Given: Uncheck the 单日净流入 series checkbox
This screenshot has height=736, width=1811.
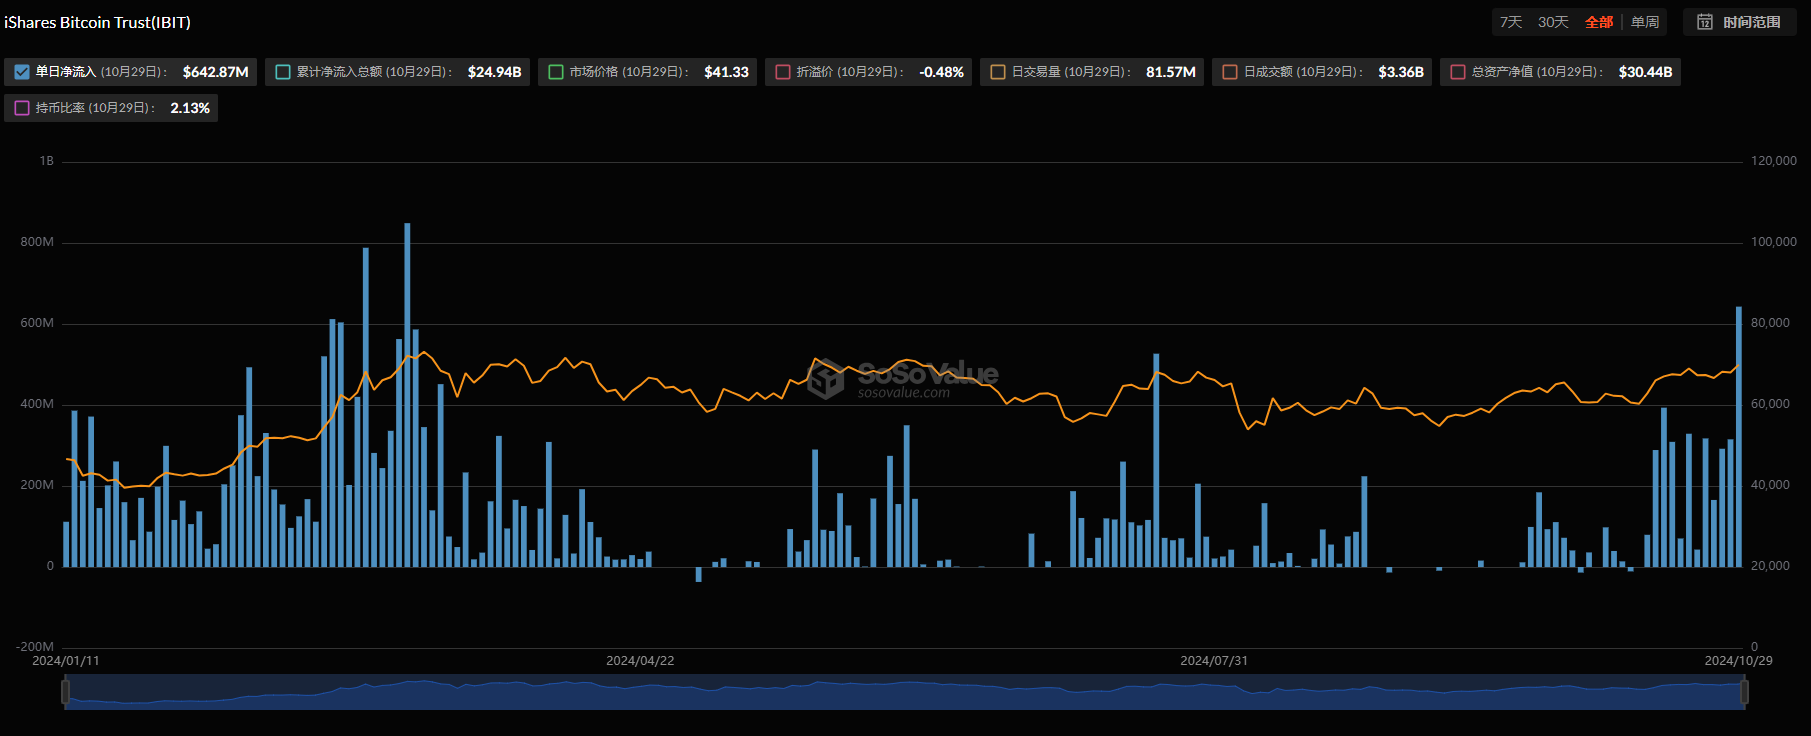Looking at the screenshot, I should tap(22, 72).
